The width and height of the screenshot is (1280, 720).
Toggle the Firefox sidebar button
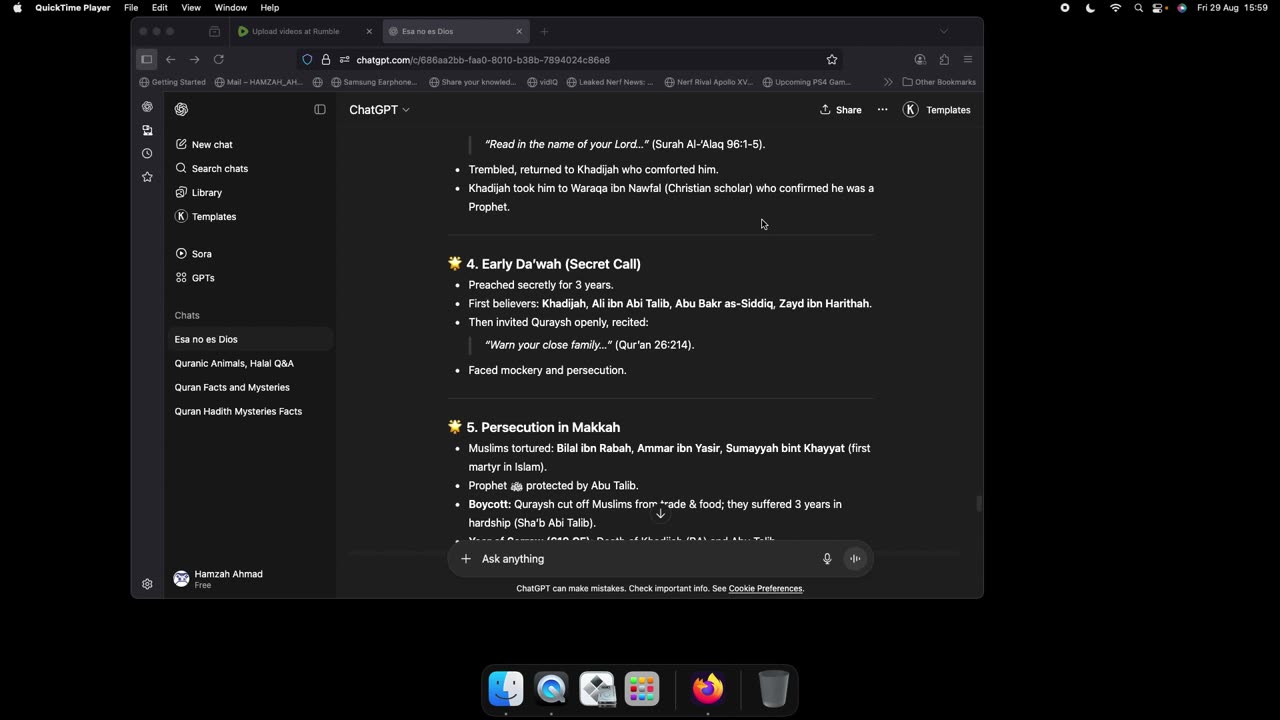[x=146, y=59]
